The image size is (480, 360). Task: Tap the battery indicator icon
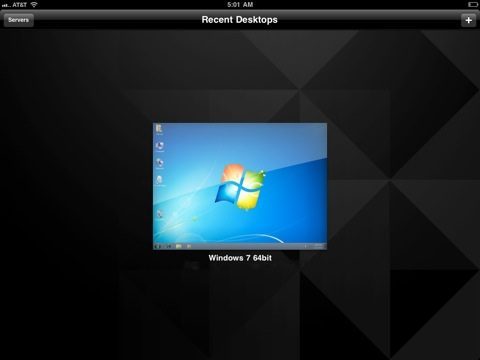473,4
